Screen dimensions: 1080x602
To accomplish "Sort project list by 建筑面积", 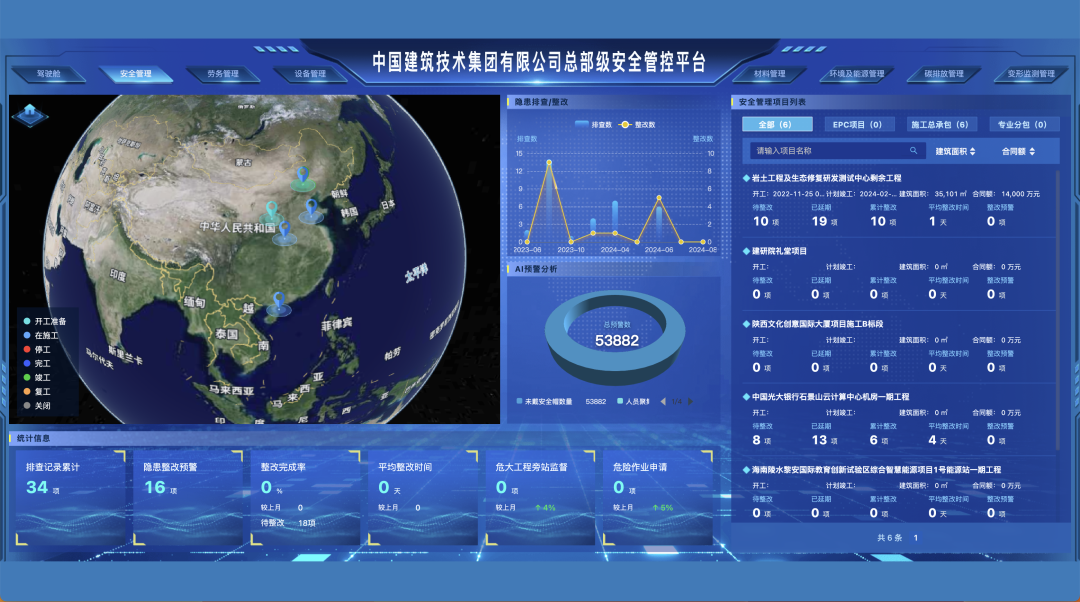I will [x=957, y=151].
